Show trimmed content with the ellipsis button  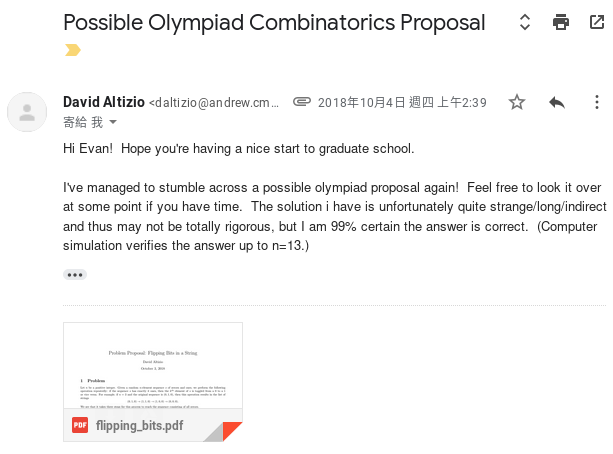pyautogui.click(x=74, y=274)
